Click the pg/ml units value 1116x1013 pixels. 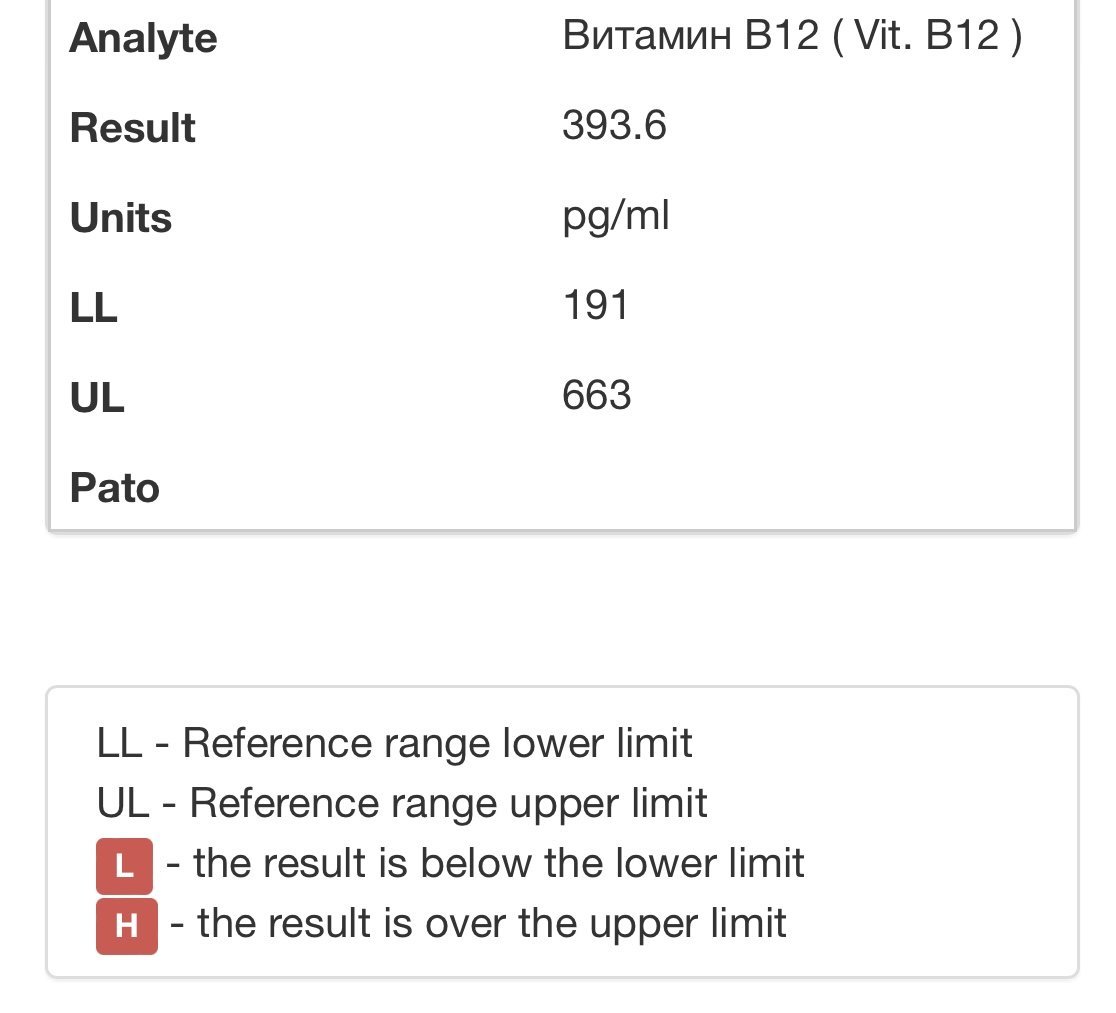(615, 216)
